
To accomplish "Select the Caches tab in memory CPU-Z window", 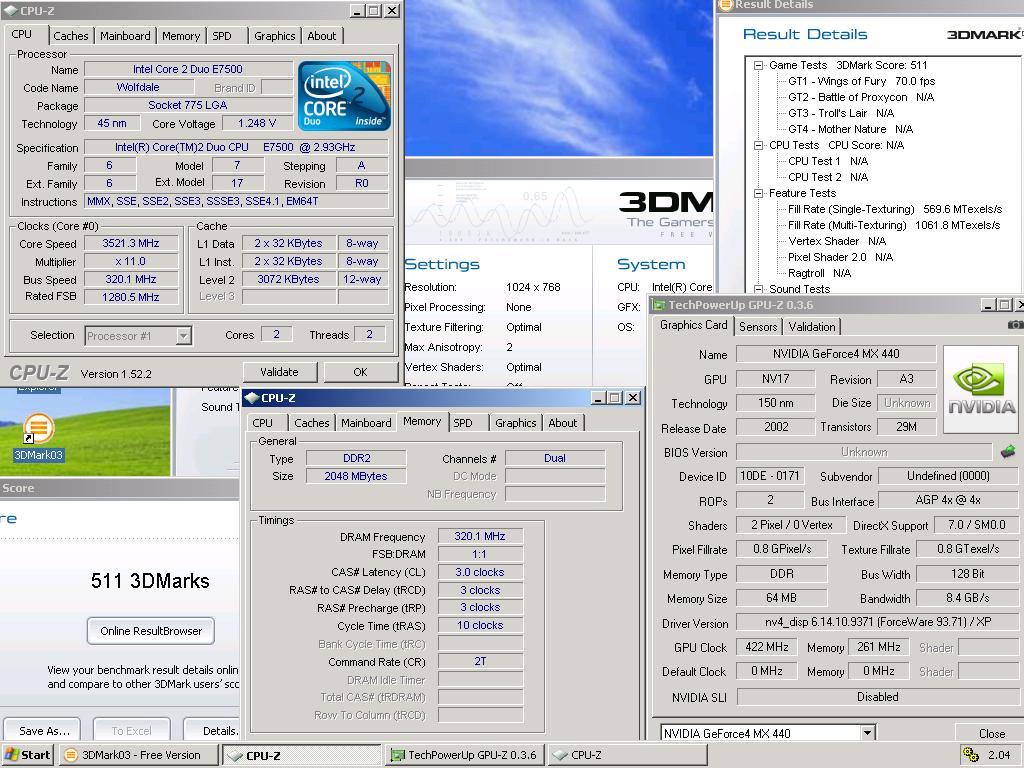I will 312,423.
